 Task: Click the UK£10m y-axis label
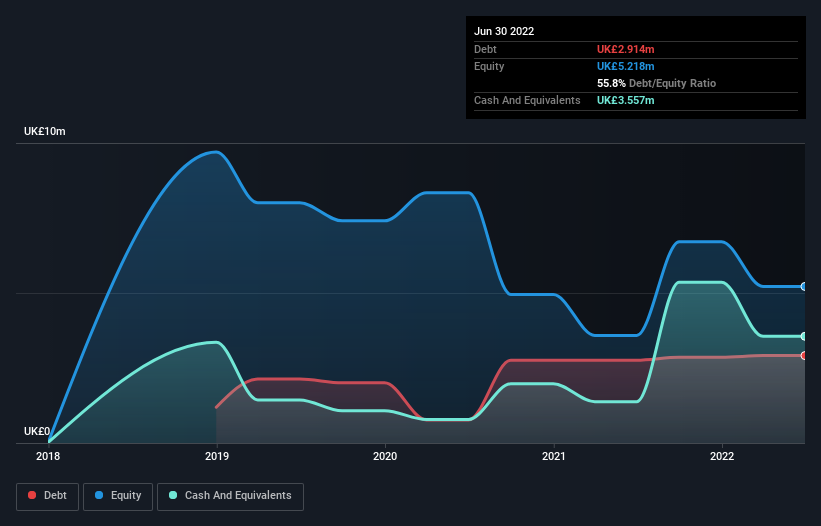click(45, 131)
